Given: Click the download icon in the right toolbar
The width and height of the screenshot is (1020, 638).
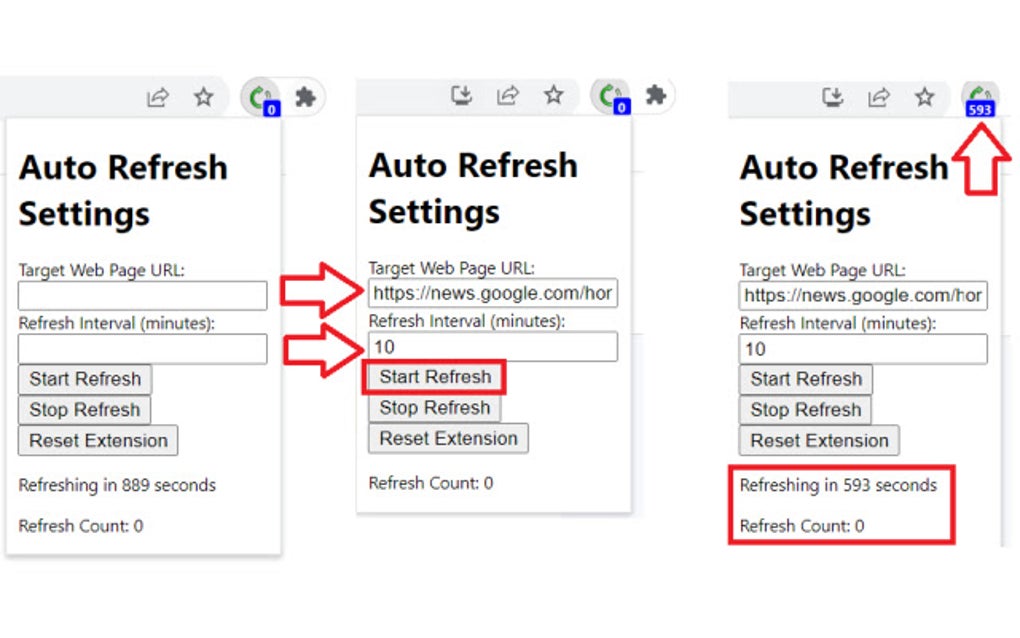Looking at the screenshot, I should [832, 97].
